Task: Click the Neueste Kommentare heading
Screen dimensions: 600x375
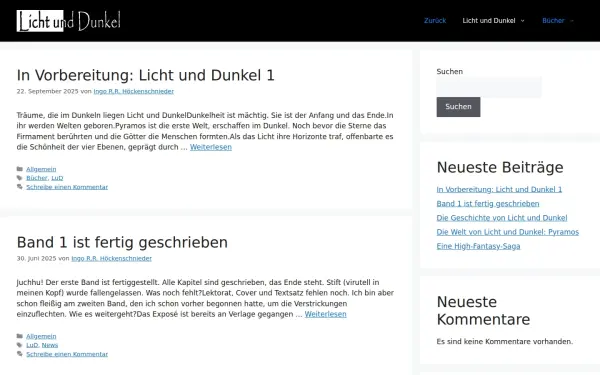Action: (483, 310)
